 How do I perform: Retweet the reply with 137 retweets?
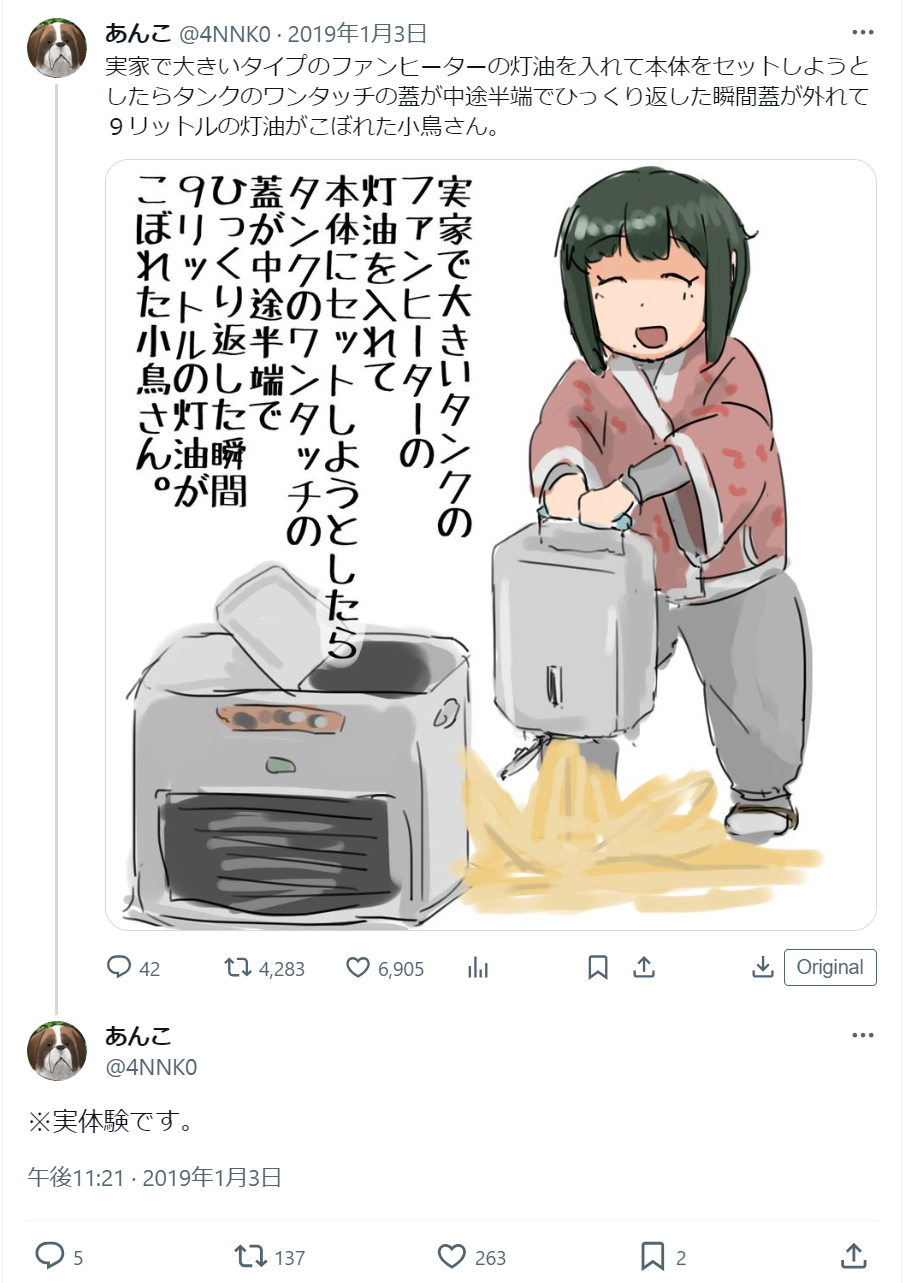248,1255
